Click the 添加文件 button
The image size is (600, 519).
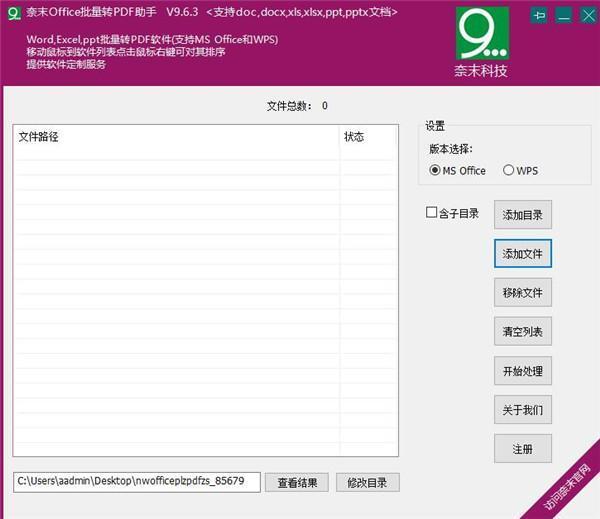[x=523, y=254]
